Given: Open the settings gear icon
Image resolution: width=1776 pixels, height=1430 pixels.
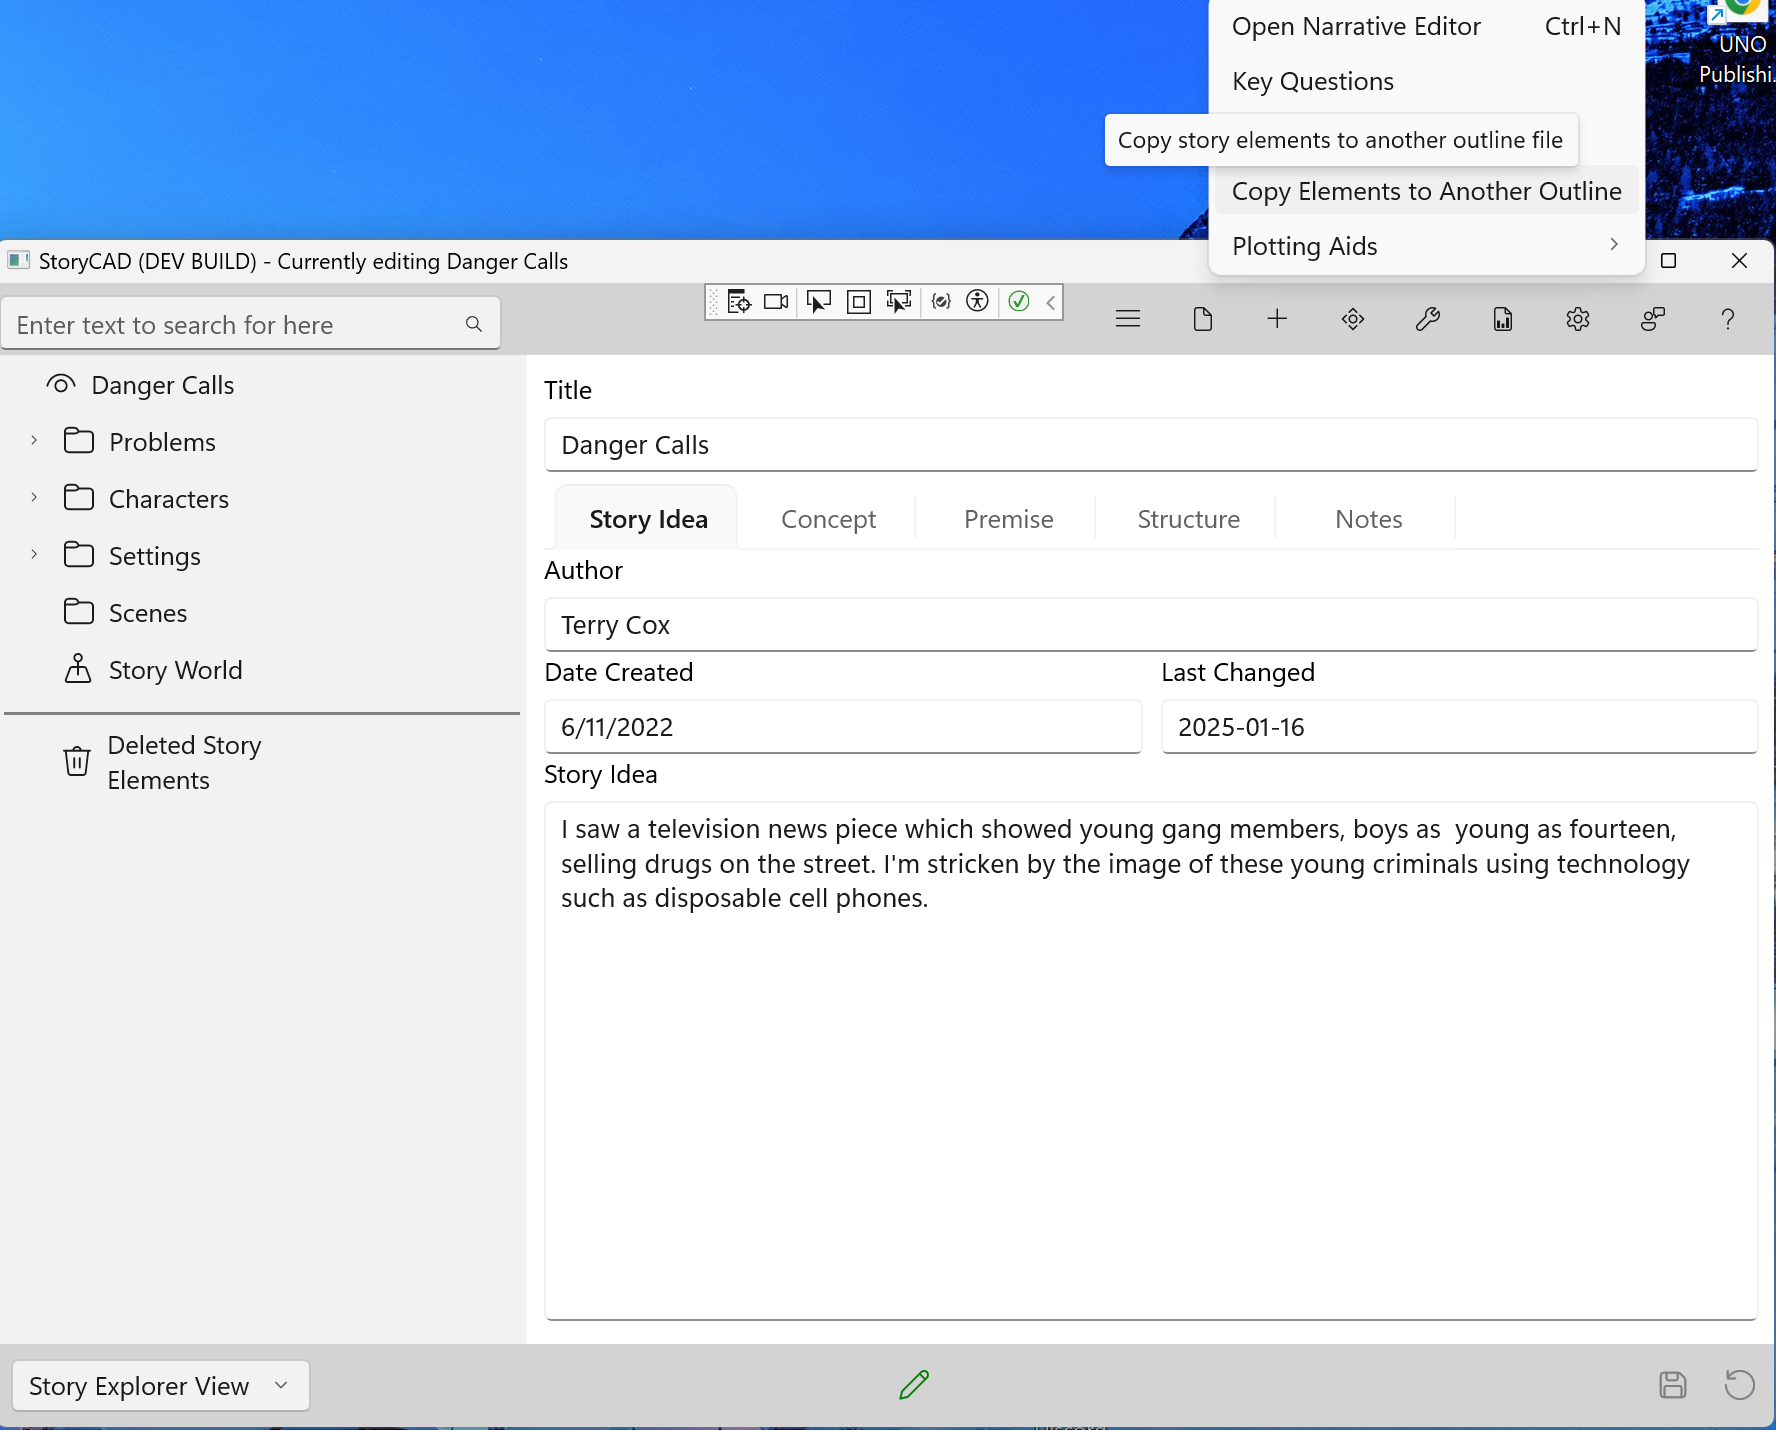Looking at the screenshot, I should click(x=1577, y=318).
